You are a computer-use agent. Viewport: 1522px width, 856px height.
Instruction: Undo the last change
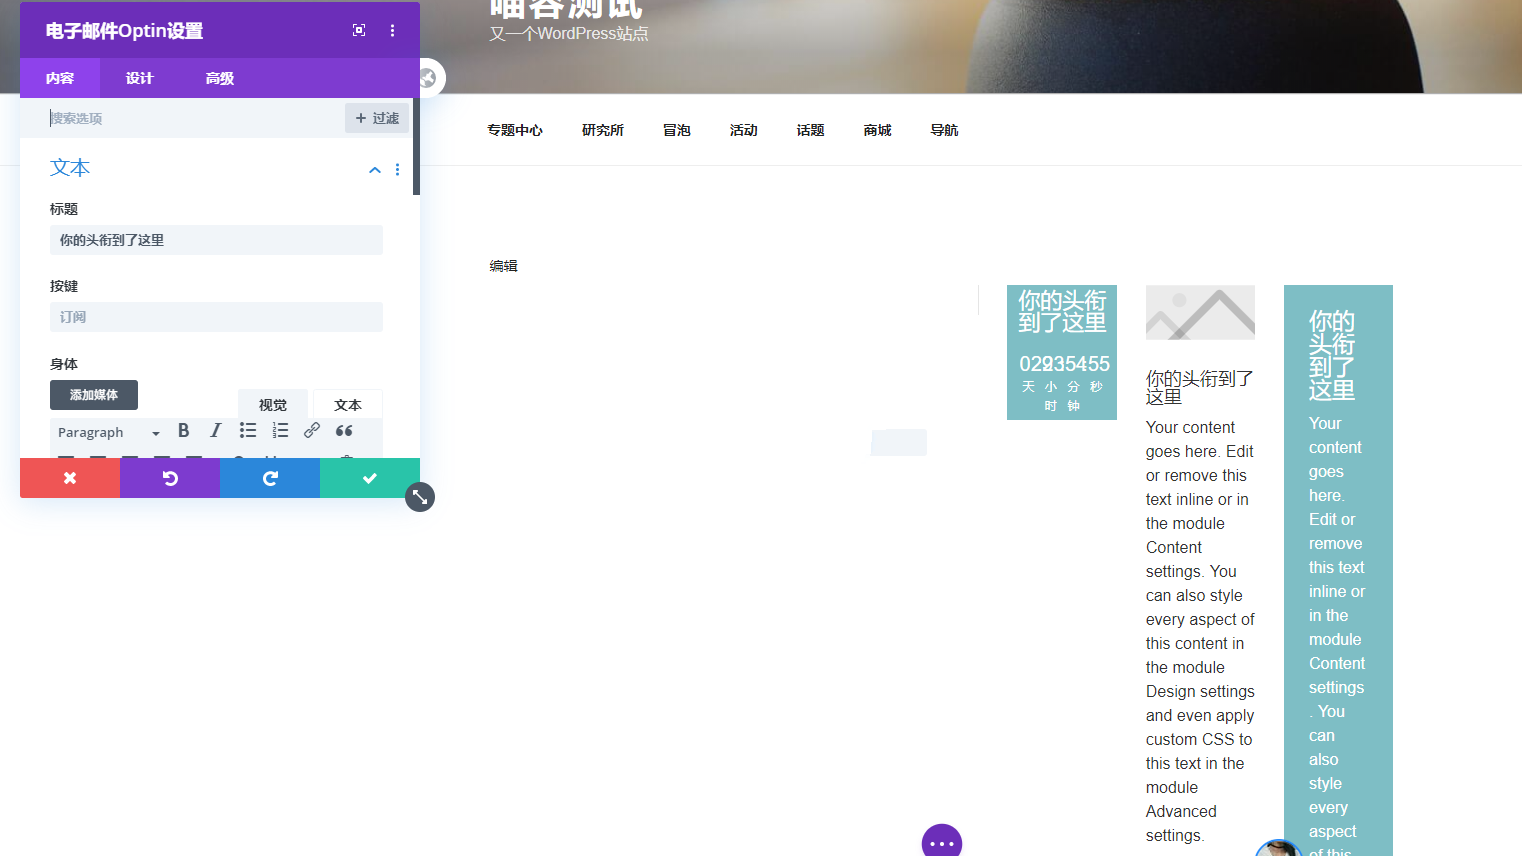(x=170, y=478)
